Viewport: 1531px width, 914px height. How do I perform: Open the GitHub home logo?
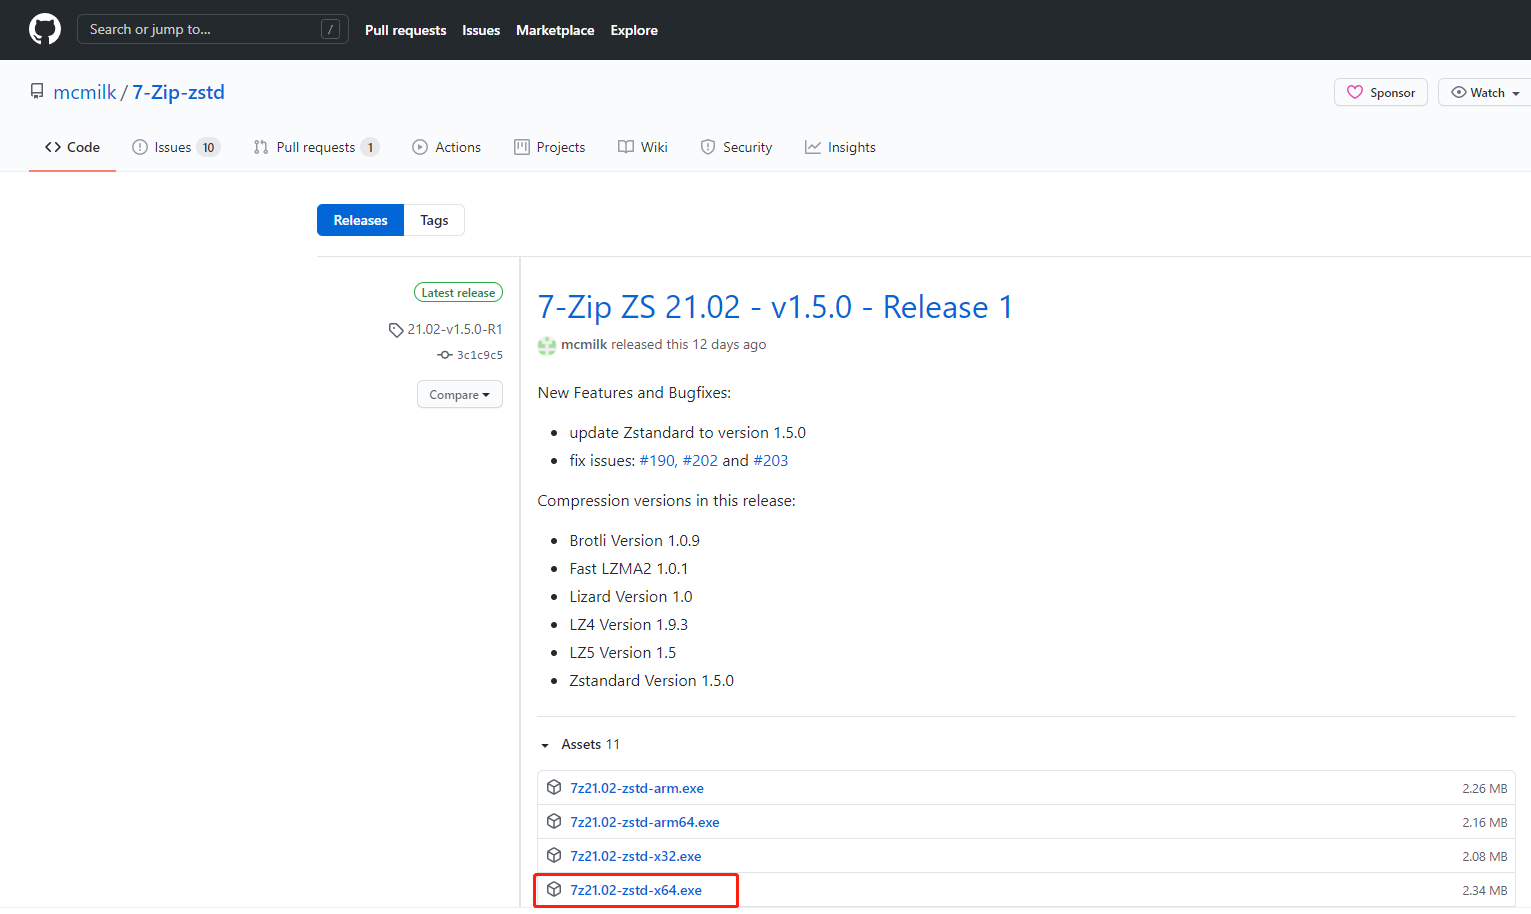(45, 29)
